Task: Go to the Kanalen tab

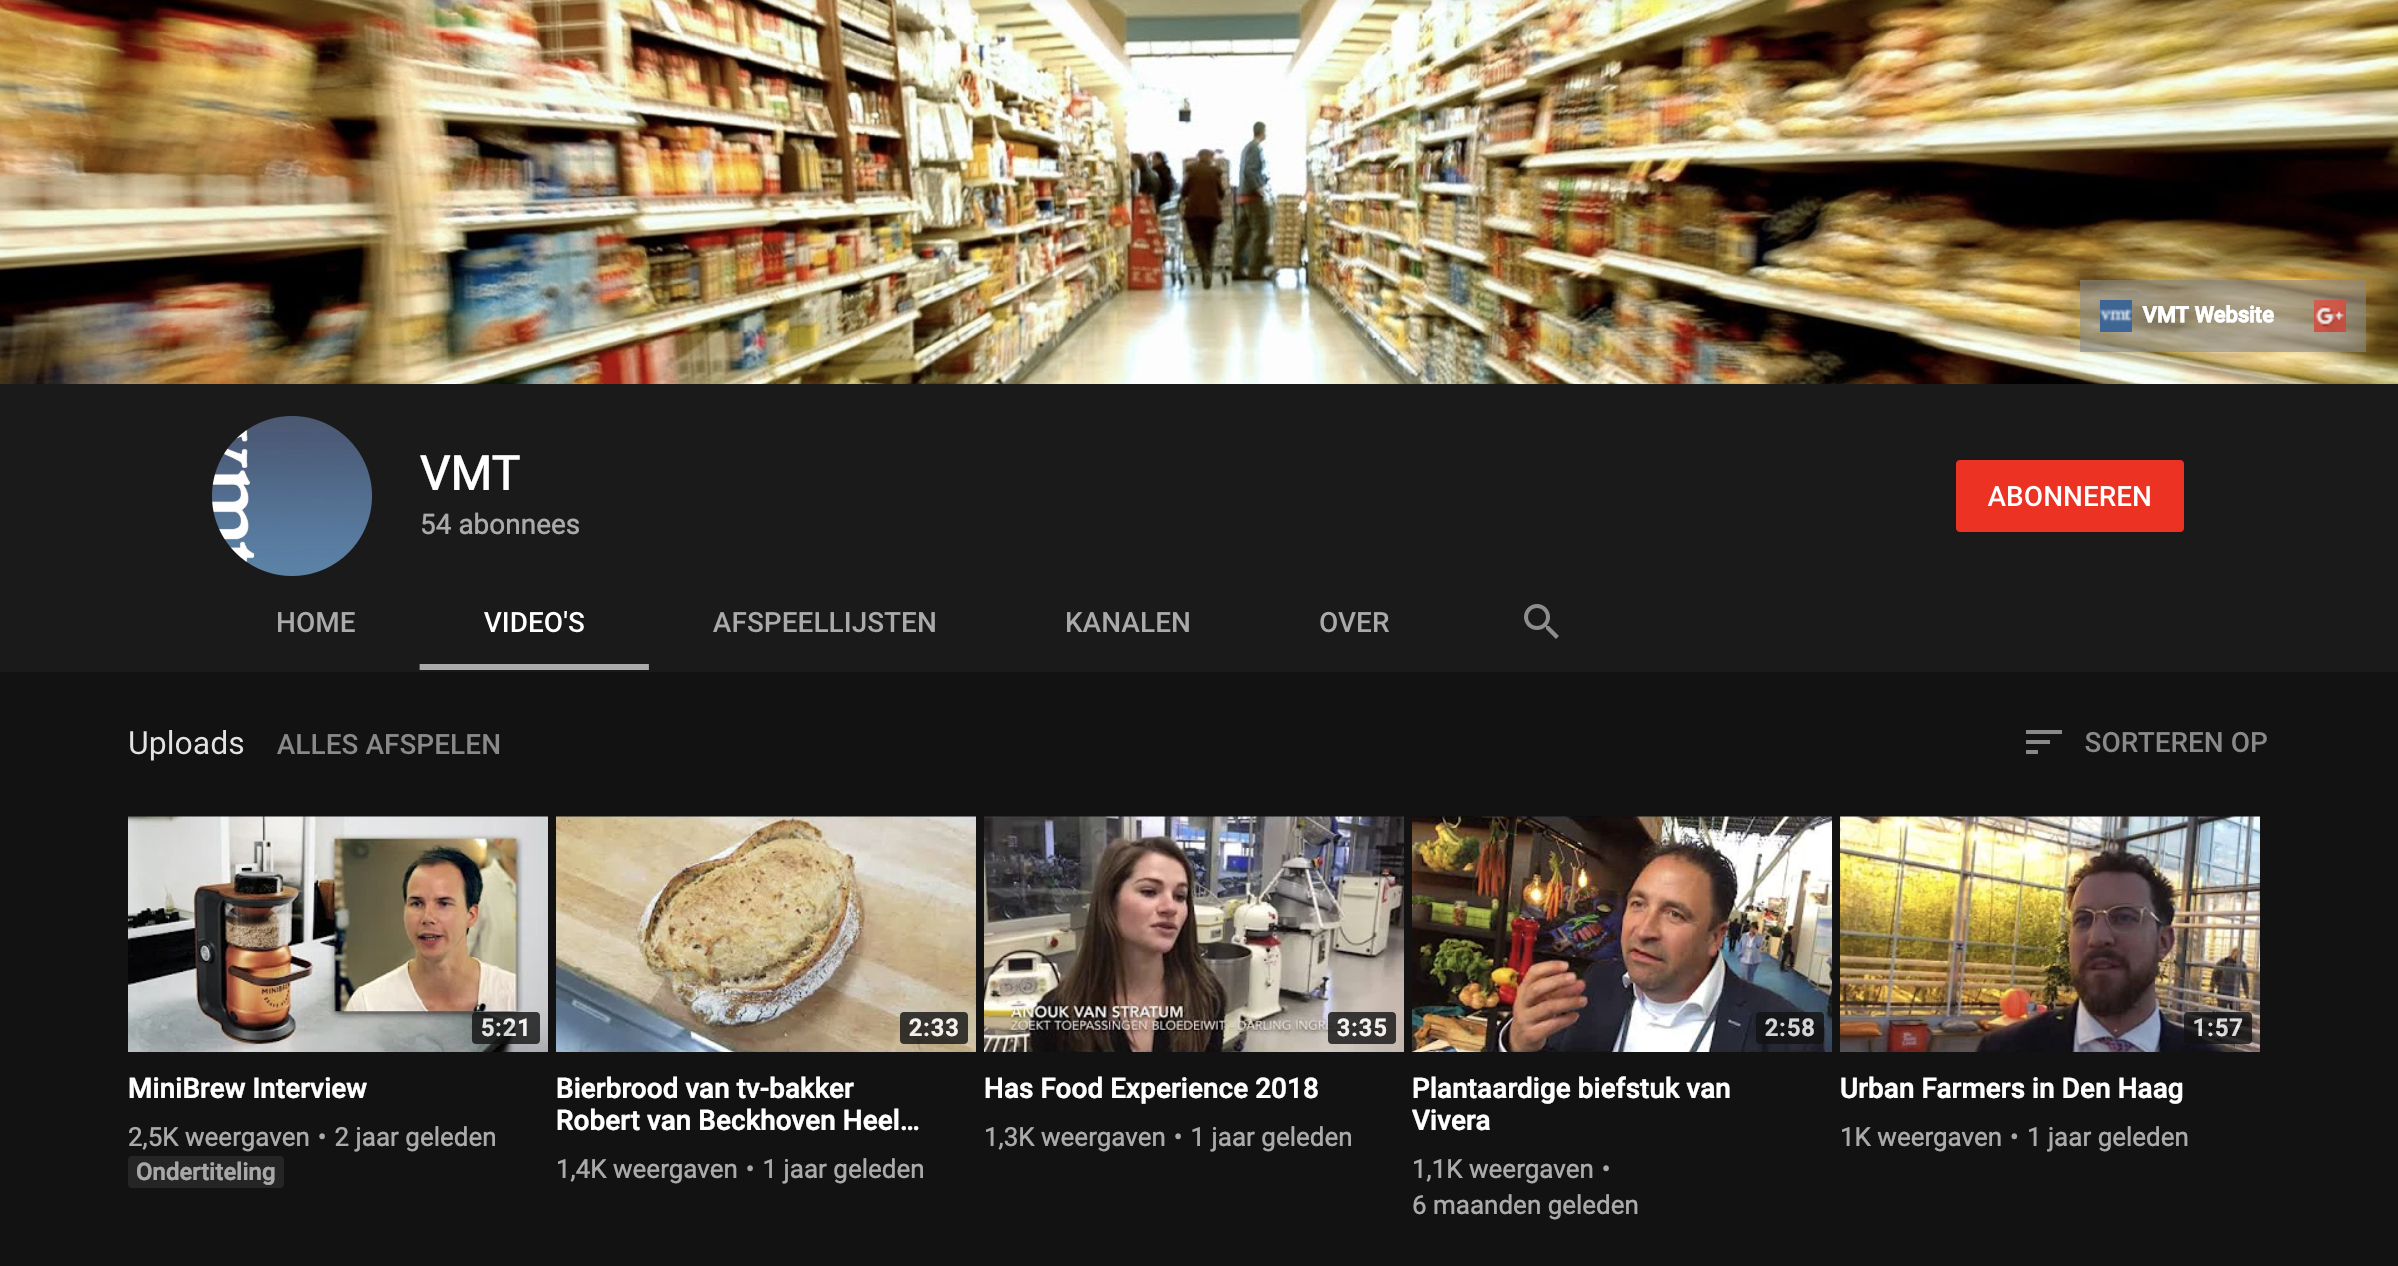Action: [1127, 622]
